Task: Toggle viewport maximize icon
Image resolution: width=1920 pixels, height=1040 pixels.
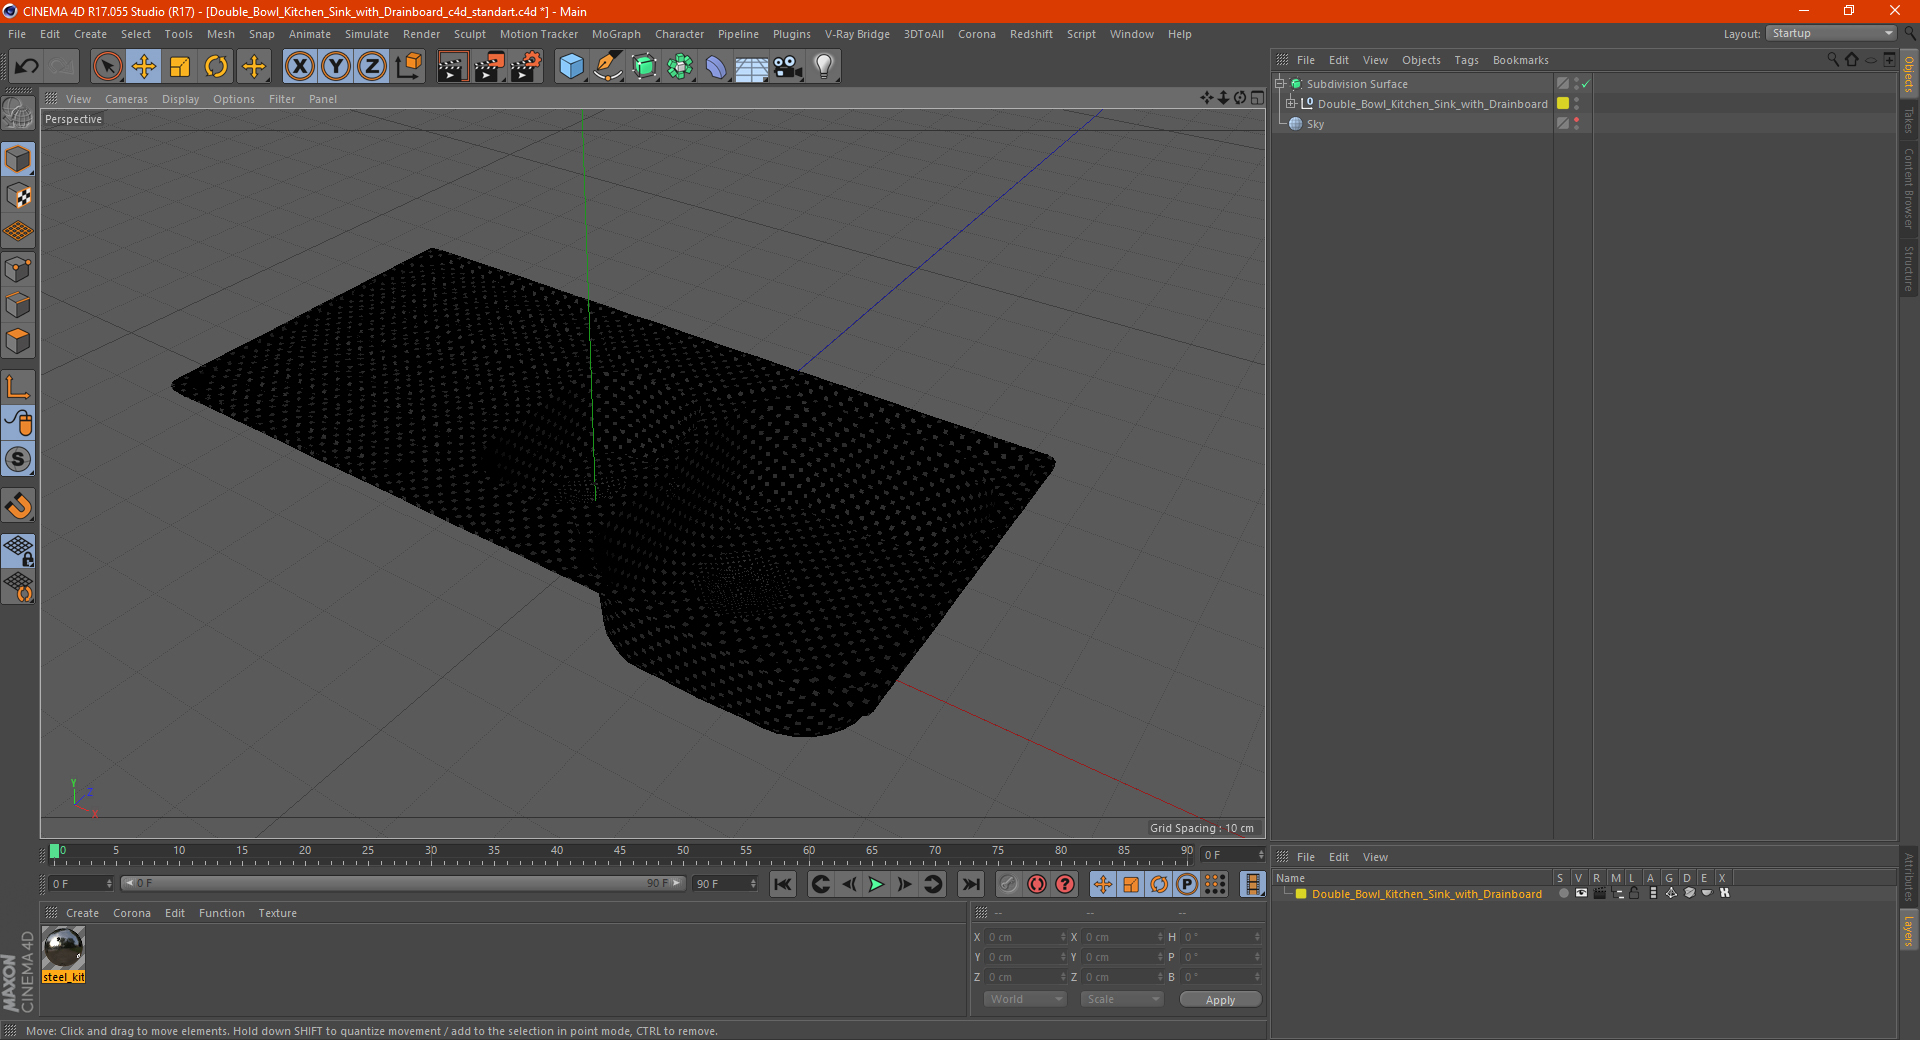Action: pyautogui.click(x=1257, y=98)
